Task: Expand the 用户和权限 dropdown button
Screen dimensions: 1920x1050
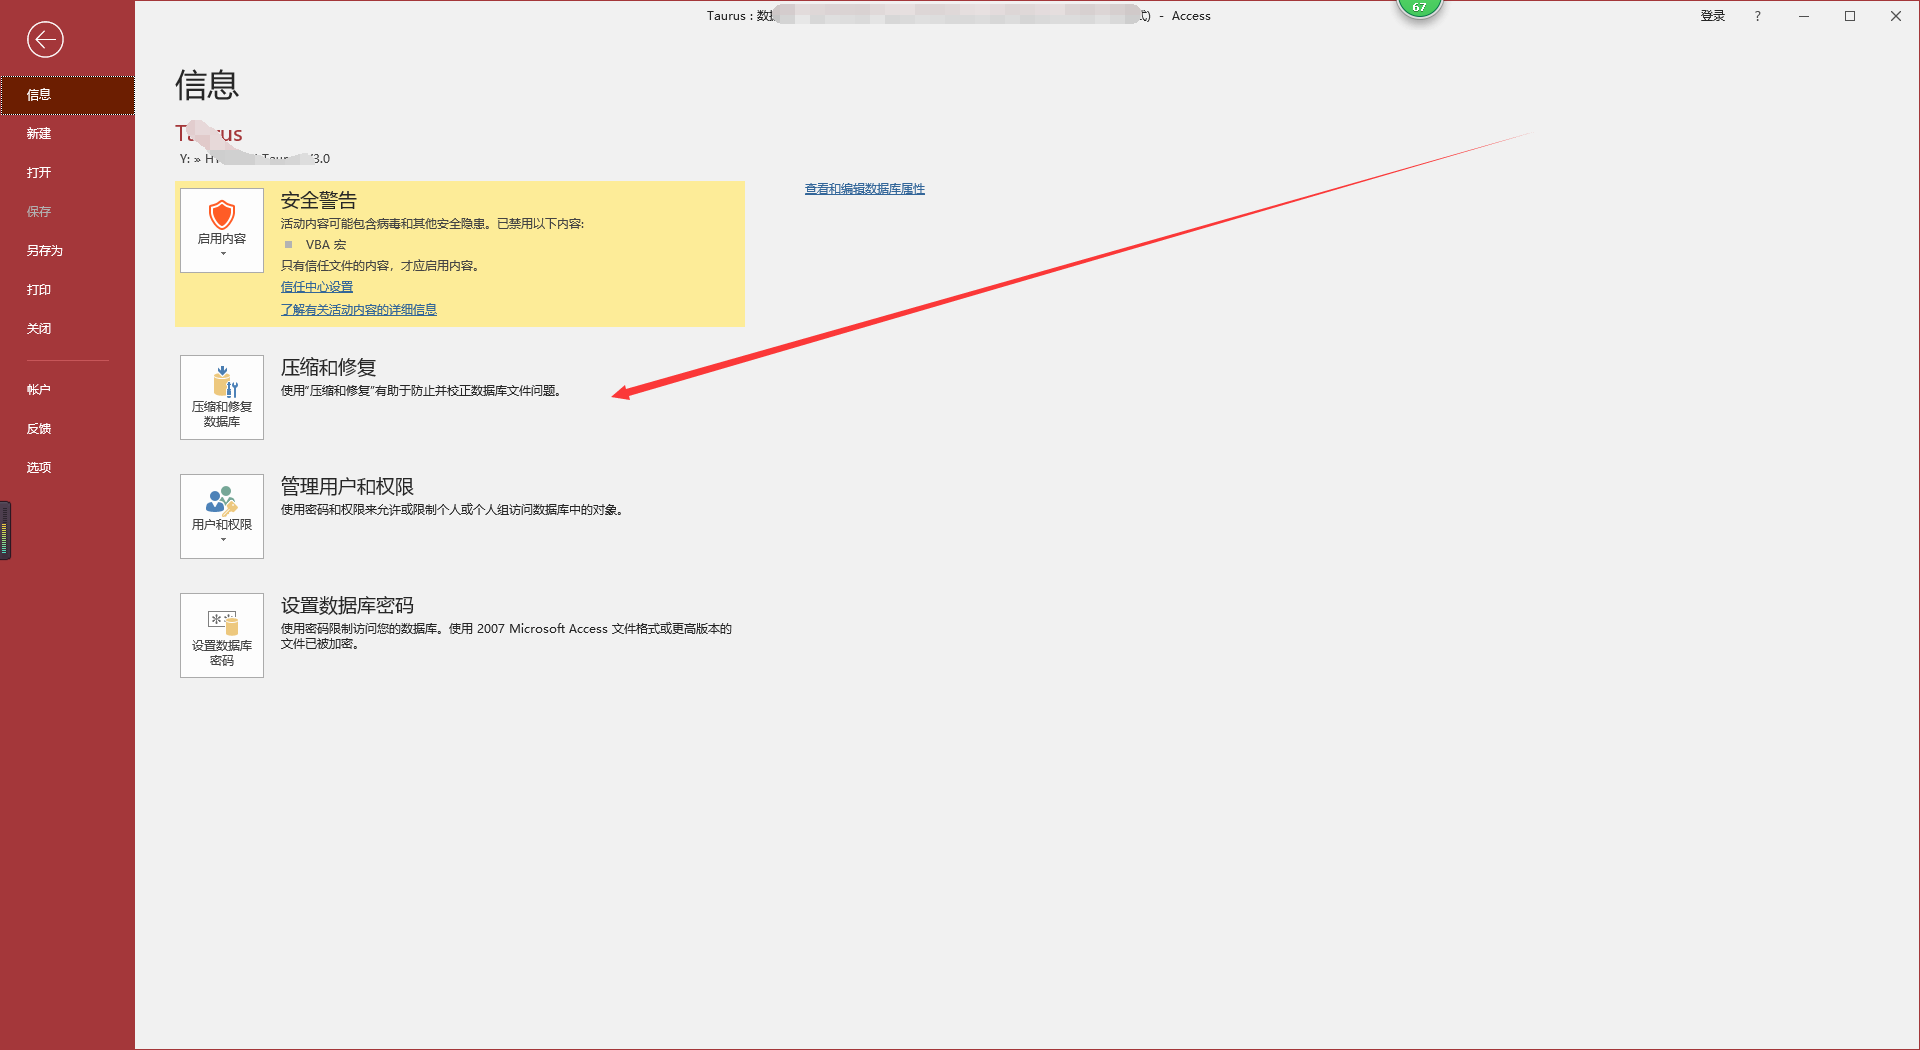Action: (x=222, y=516)
